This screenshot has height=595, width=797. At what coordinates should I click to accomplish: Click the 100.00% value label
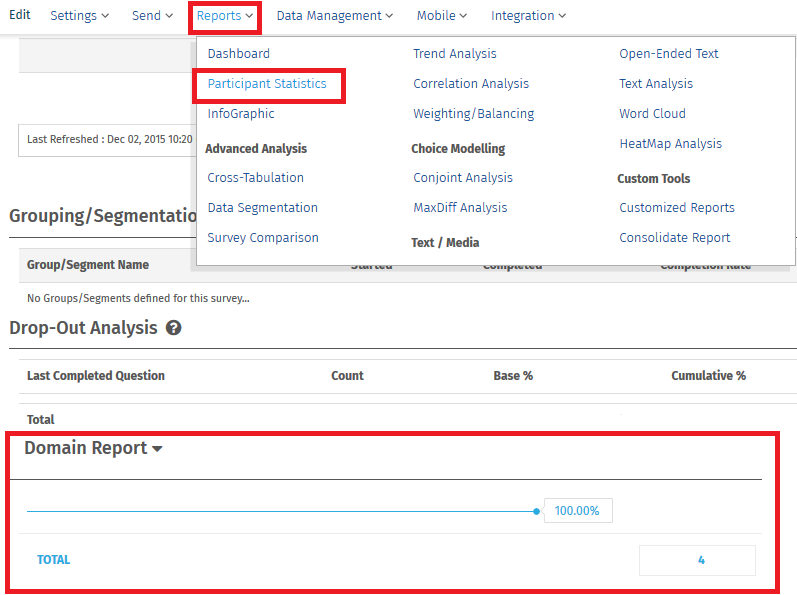coord(578,511)
